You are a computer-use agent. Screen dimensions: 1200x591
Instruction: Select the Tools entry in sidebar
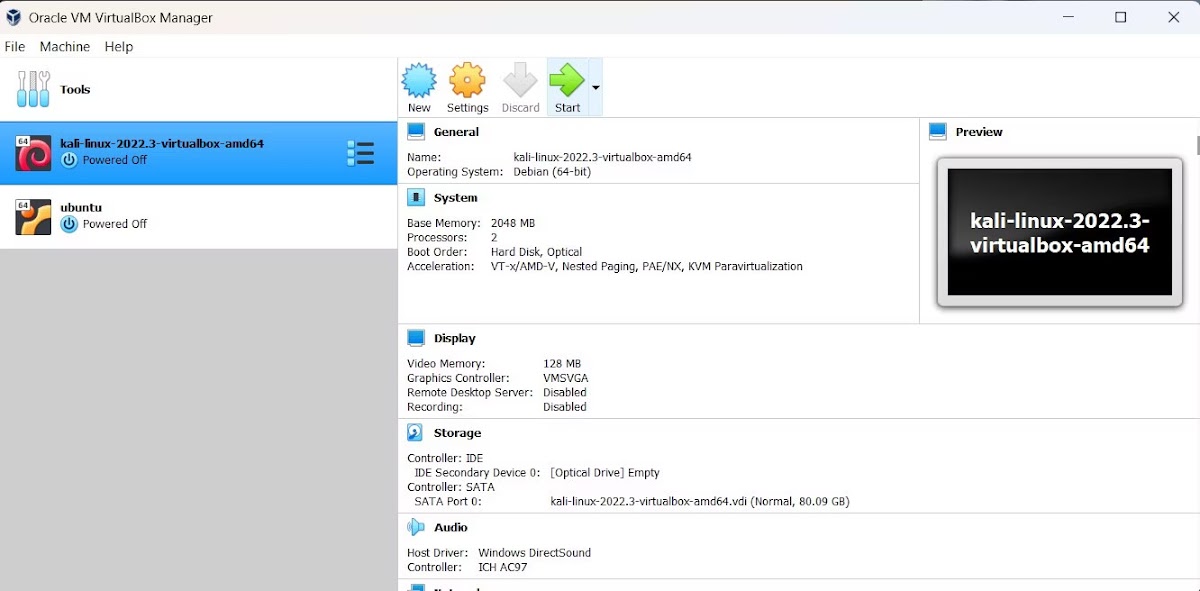click(198, 89)
